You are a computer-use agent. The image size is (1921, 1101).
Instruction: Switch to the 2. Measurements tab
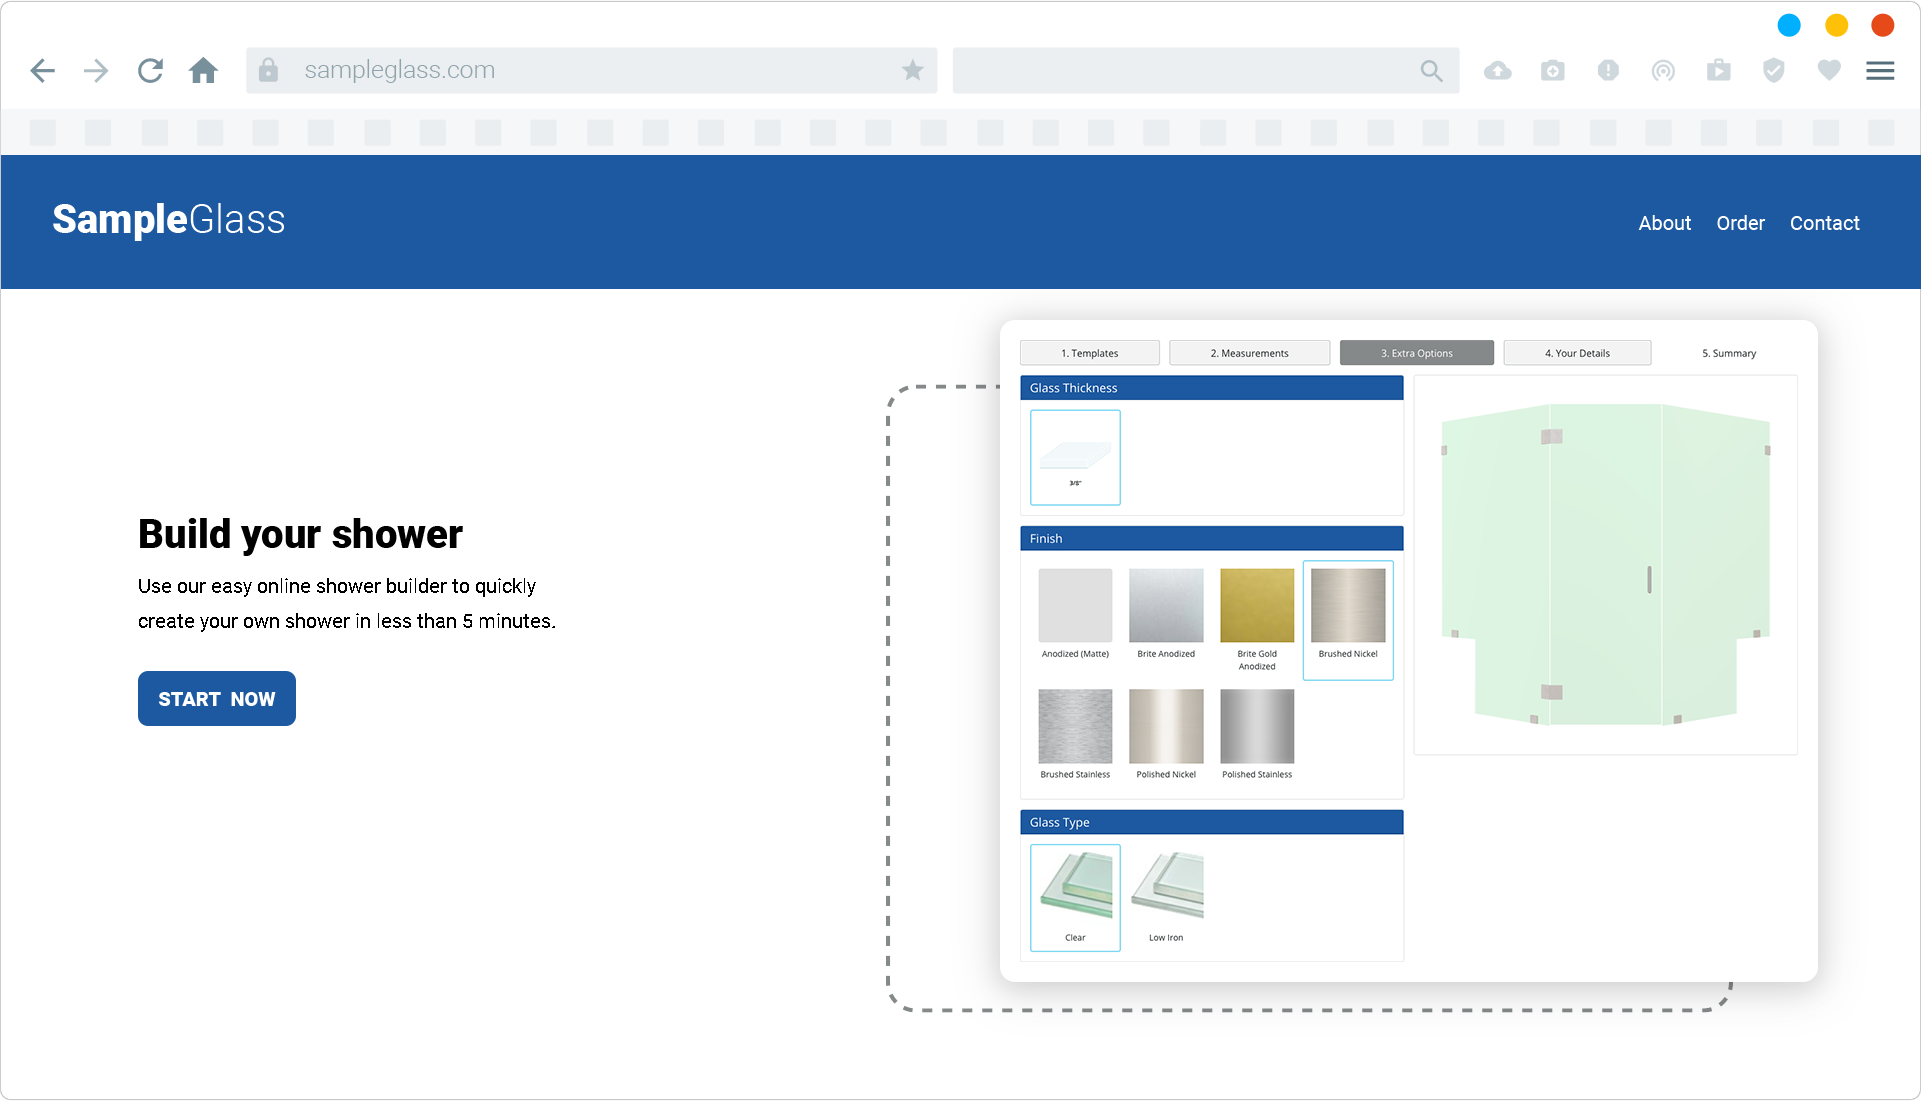[1249, 353]
